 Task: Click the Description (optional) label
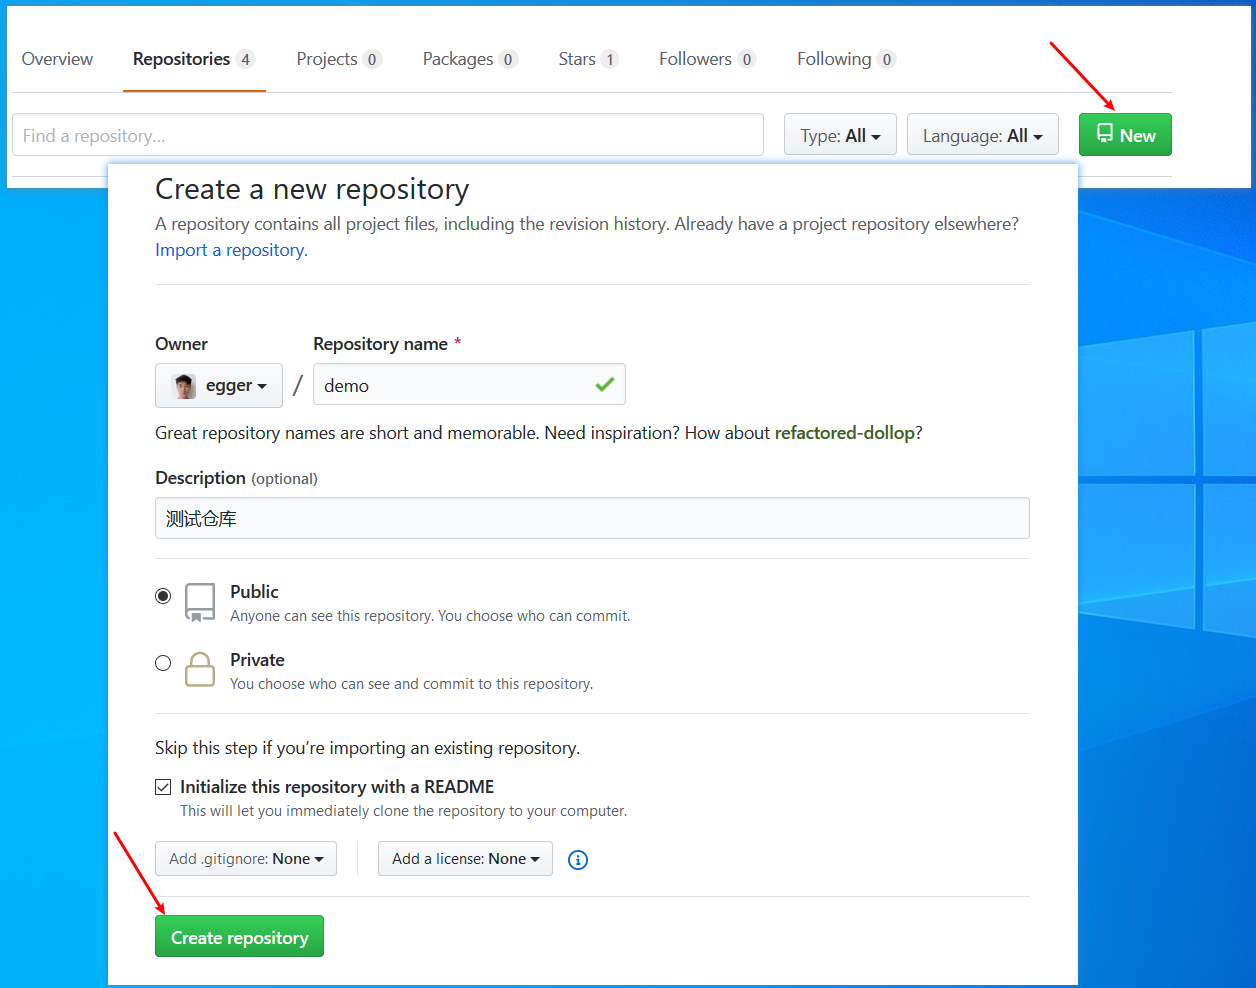coord(236,478)
